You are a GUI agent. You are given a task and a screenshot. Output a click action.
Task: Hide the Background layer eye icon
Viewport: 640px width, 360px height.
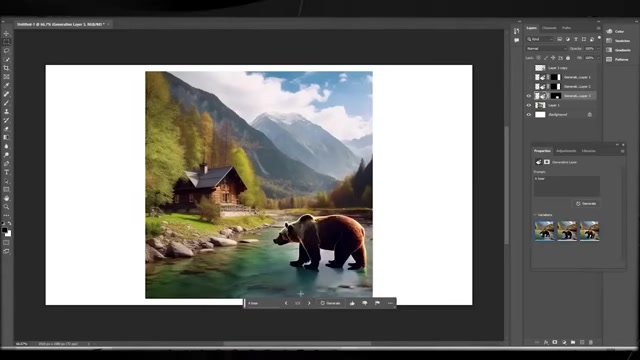pyautogui.click(x=529, y=115)
